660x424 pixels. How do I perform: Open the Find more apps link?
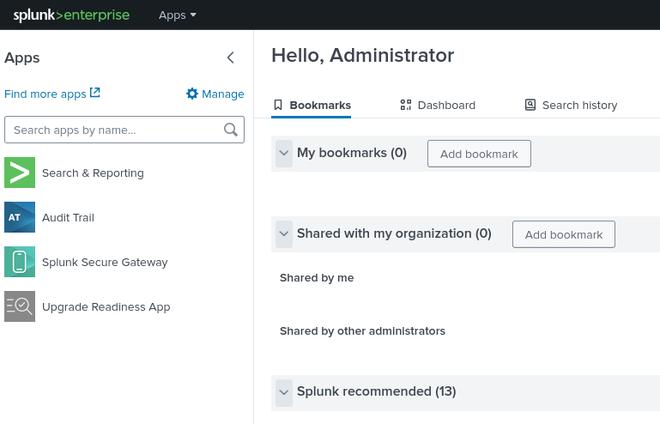tap(52, 93)
